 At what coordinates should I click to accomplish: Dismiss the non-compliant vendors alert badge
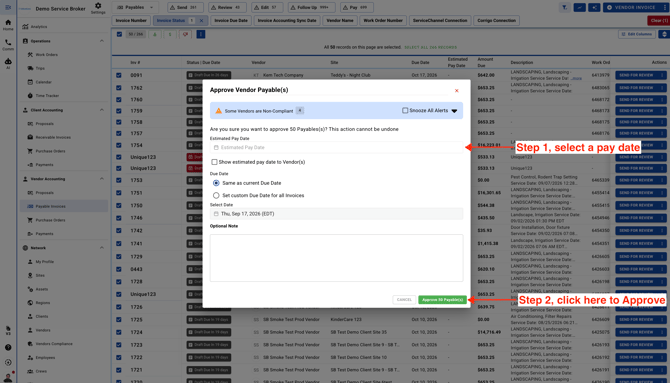click(x=300, y=110)
